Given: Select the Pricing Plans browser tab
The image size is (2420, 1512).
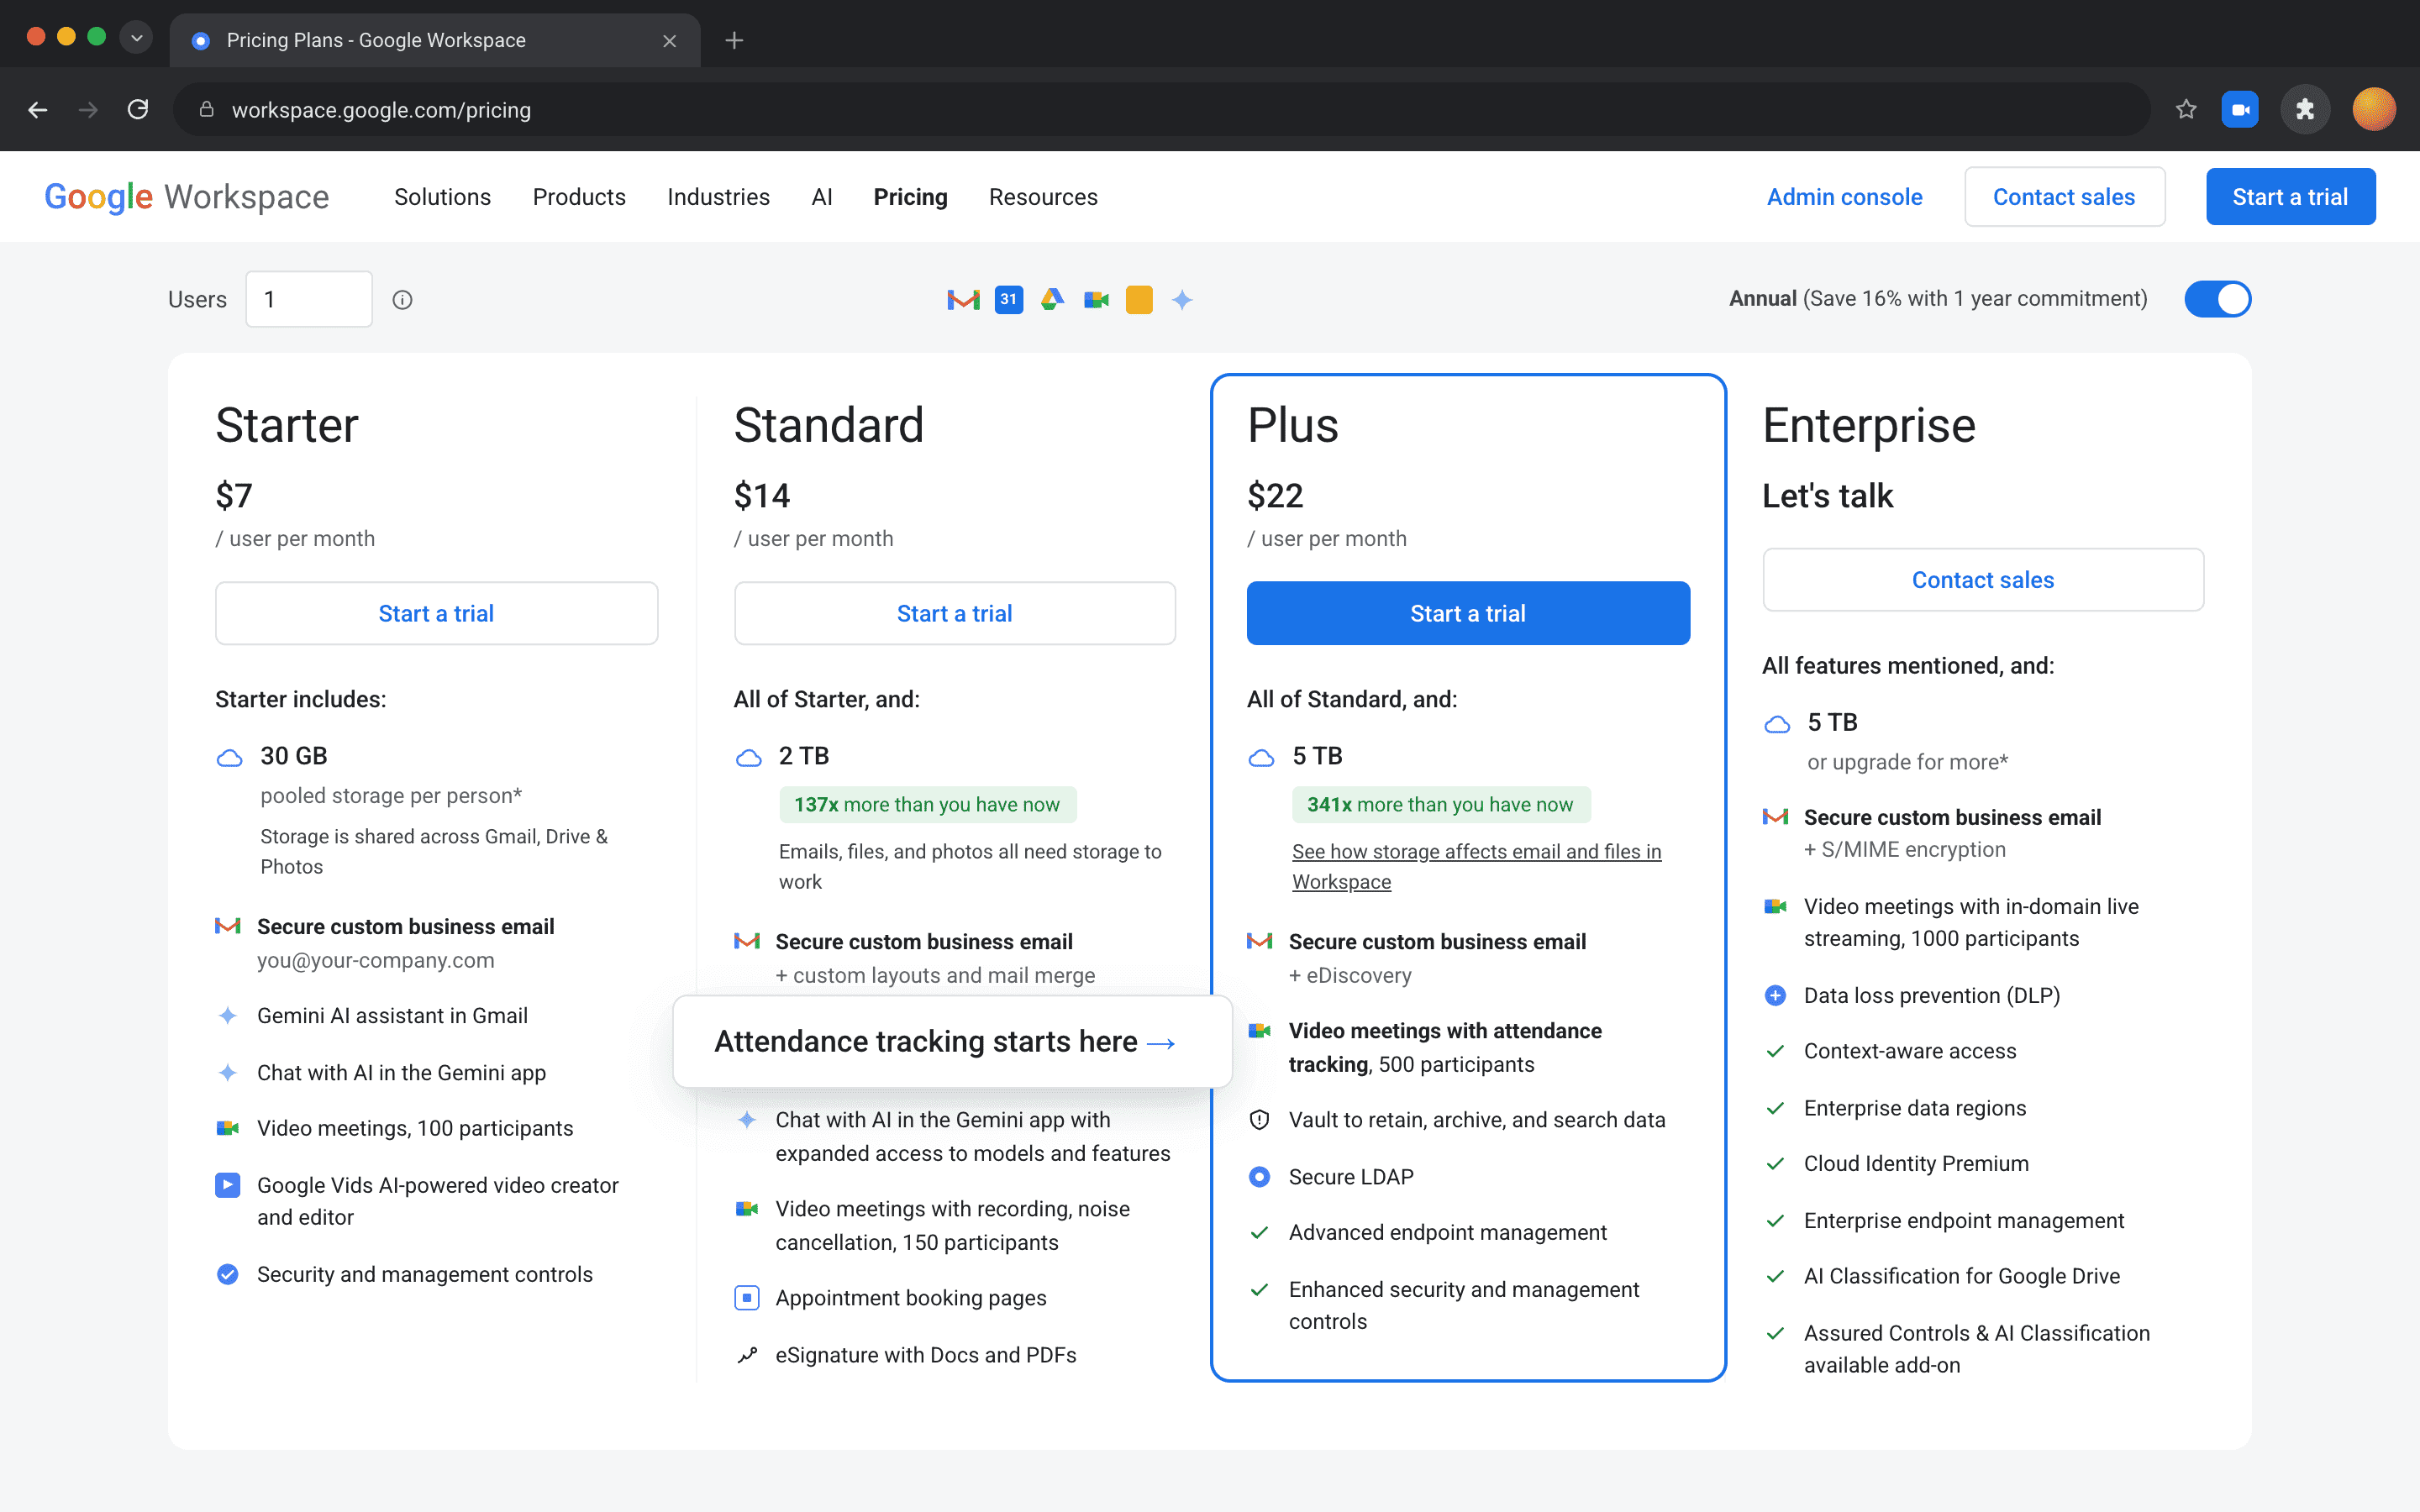Looking at the screenshot, I should pos(435,40).
